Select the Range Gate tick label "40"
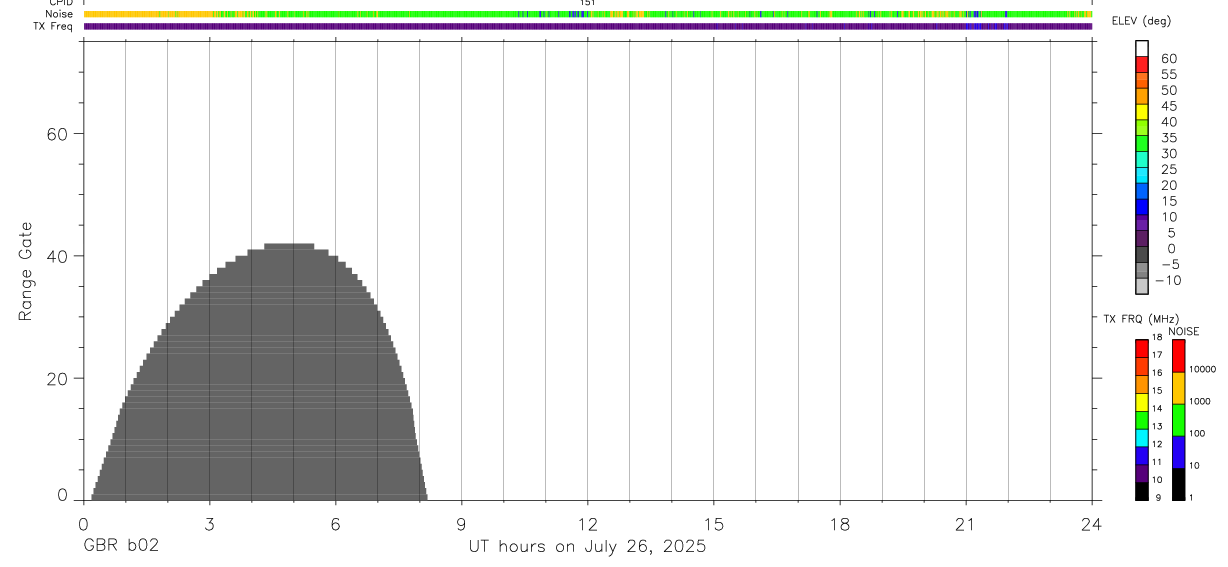Viewport: 1228px width, 567px height. [x=56, y=256]
